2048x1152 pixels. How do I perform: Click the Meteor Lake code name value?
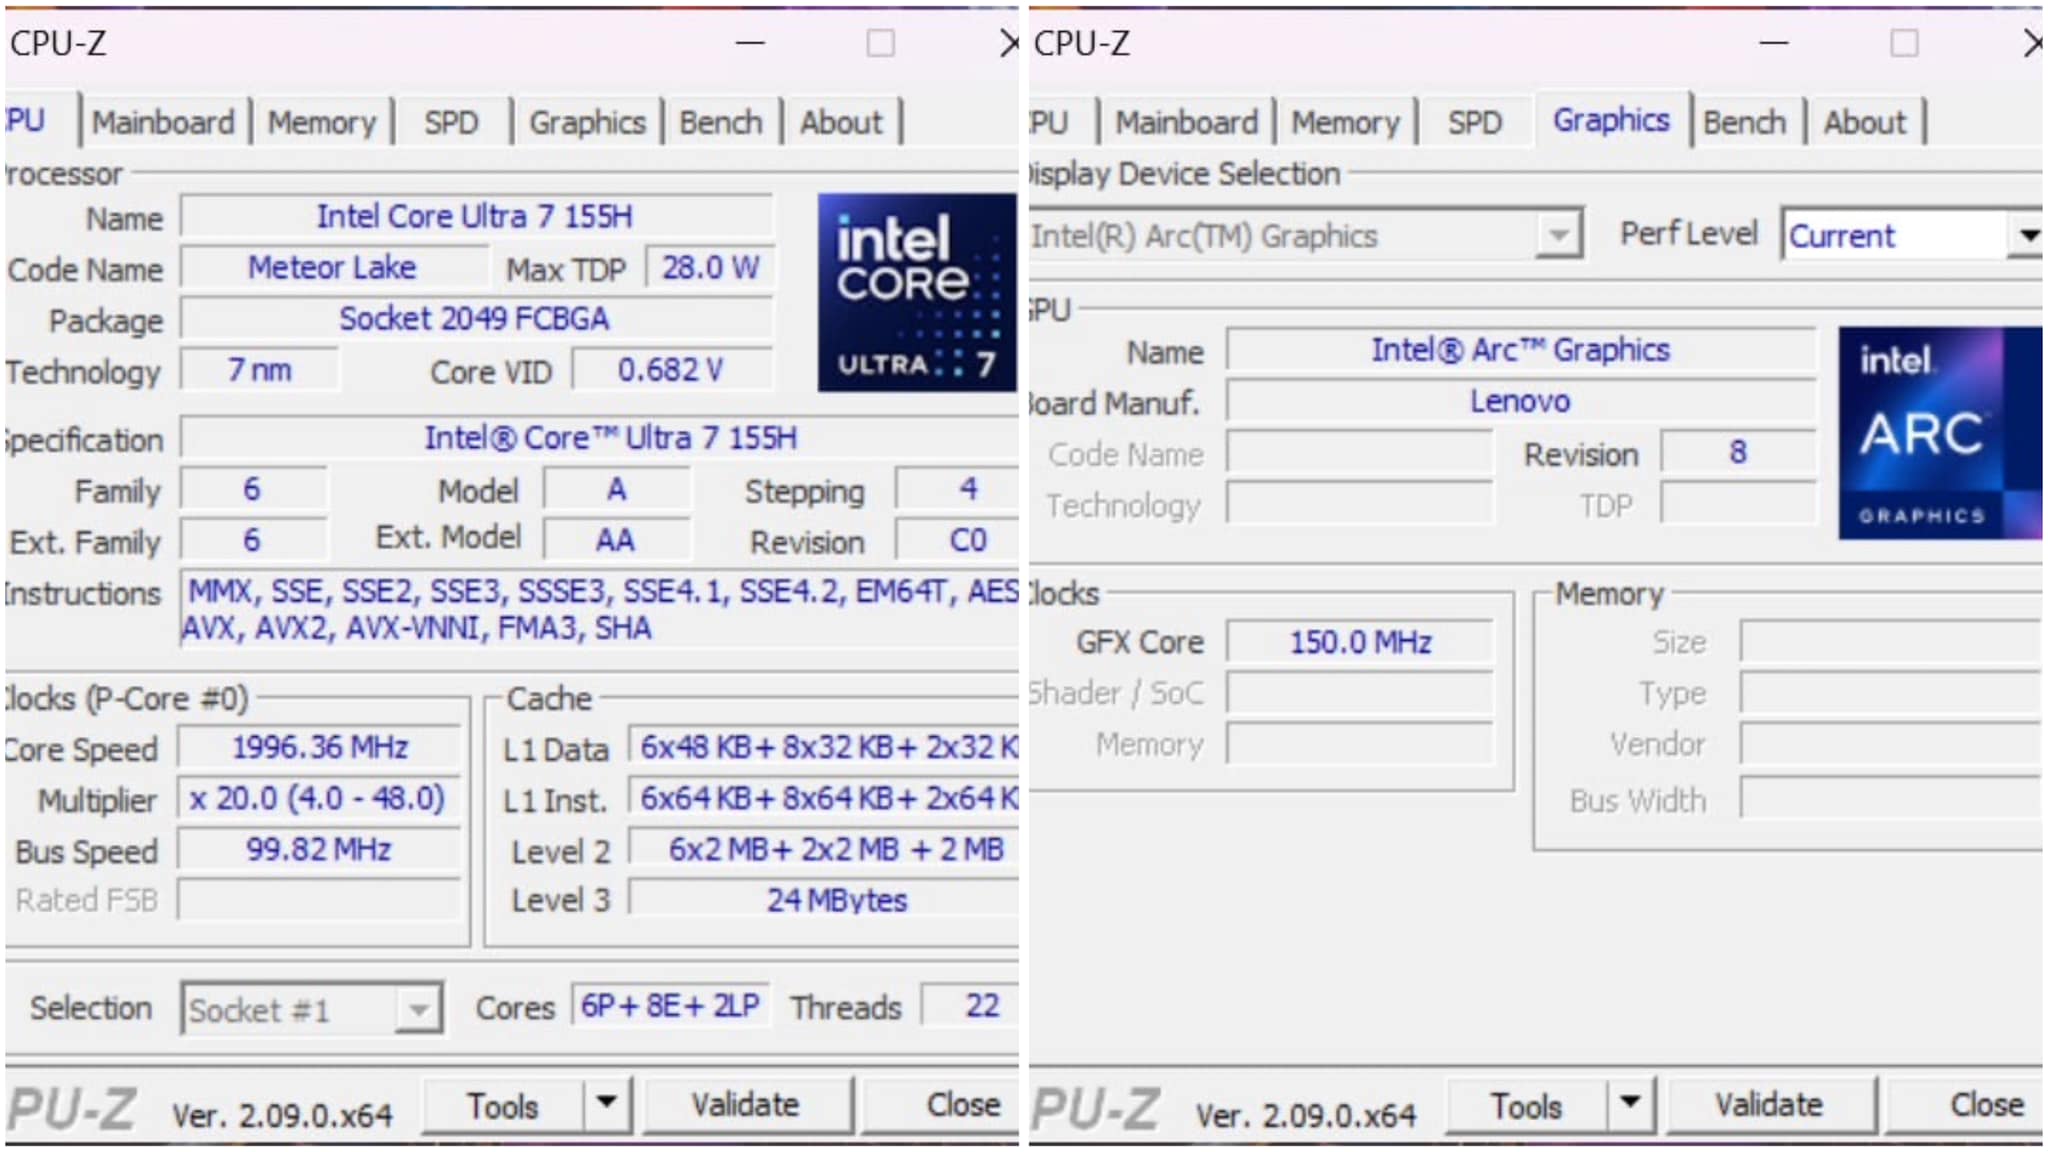click(333, 268)
